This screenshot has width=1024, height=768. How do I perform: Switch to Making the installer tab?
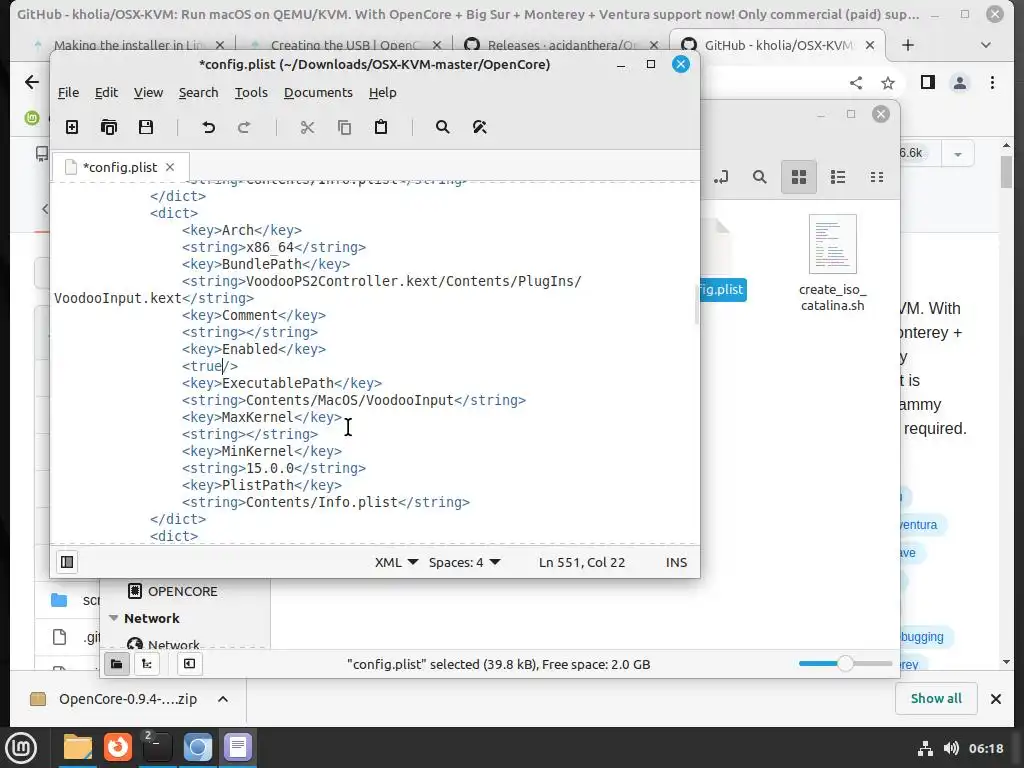coord(127,45)
